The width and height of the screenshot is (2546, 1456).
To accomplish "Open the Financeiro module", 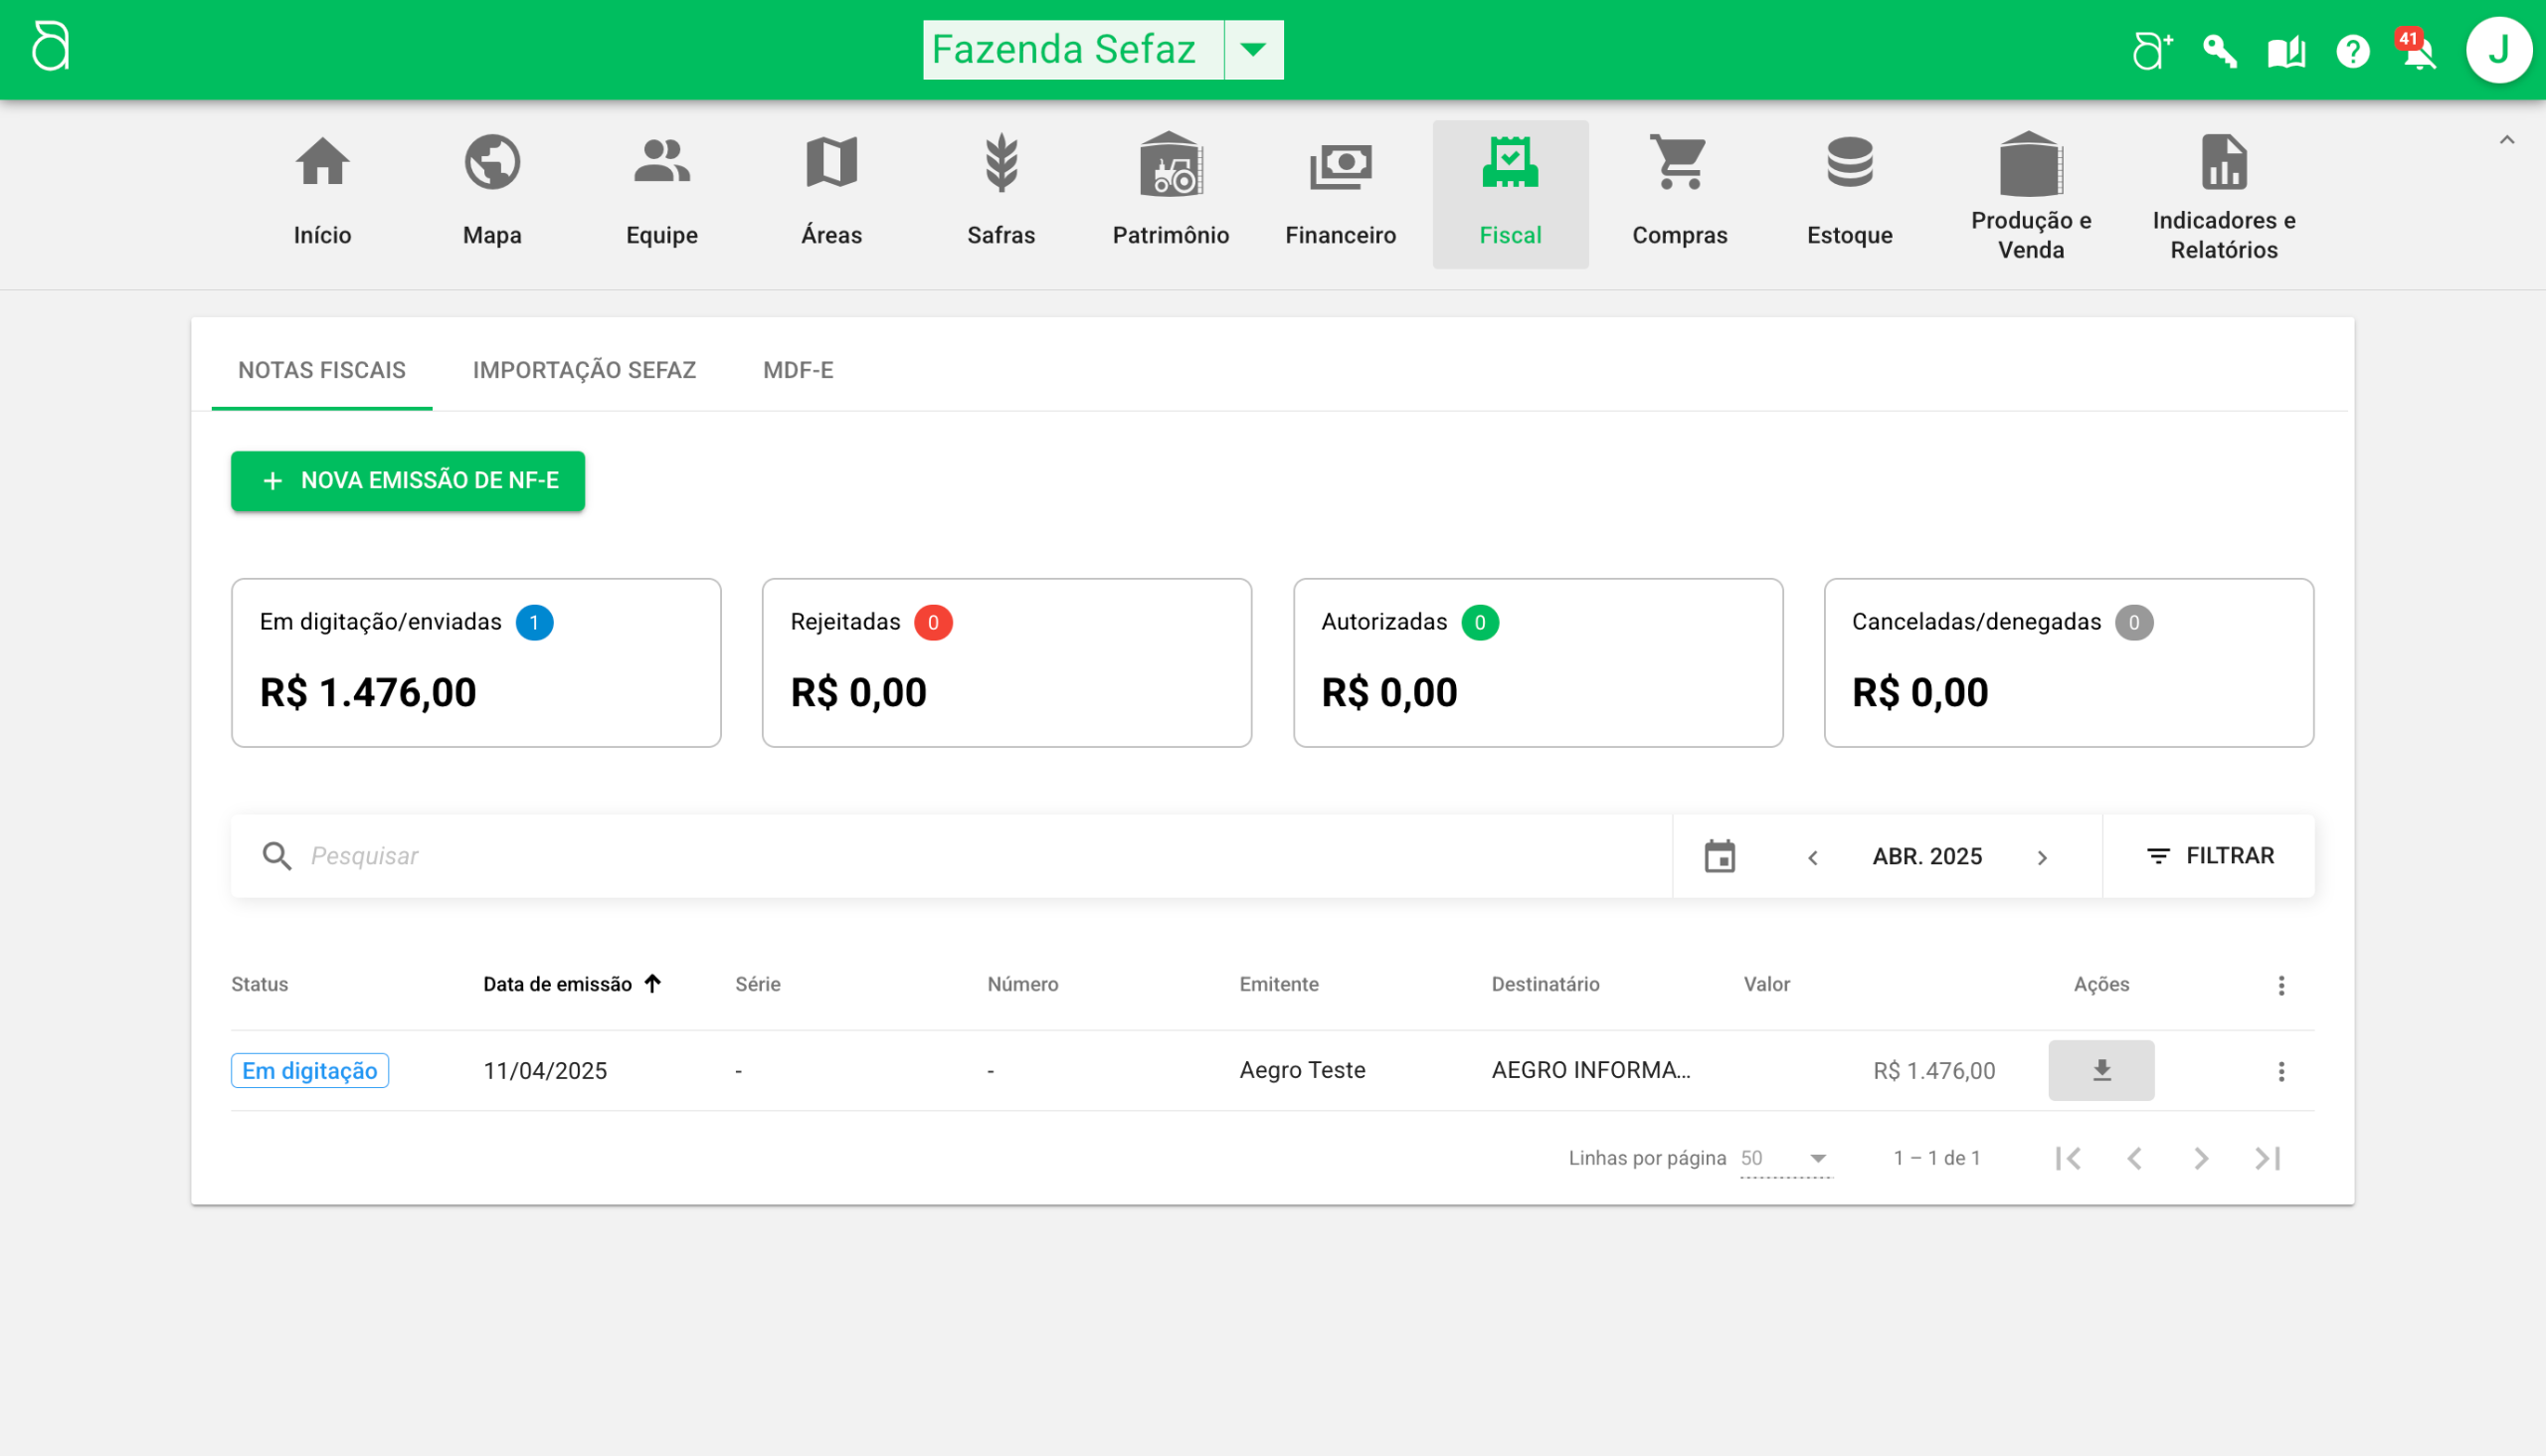I will pos(1340,192).
